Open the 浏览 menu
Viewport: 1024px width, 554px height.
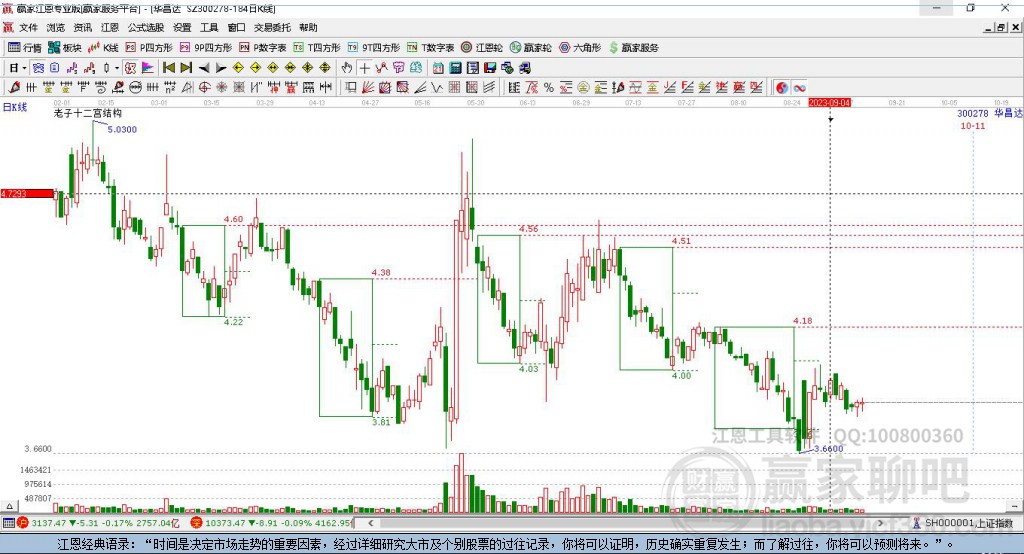coord(56,27)
